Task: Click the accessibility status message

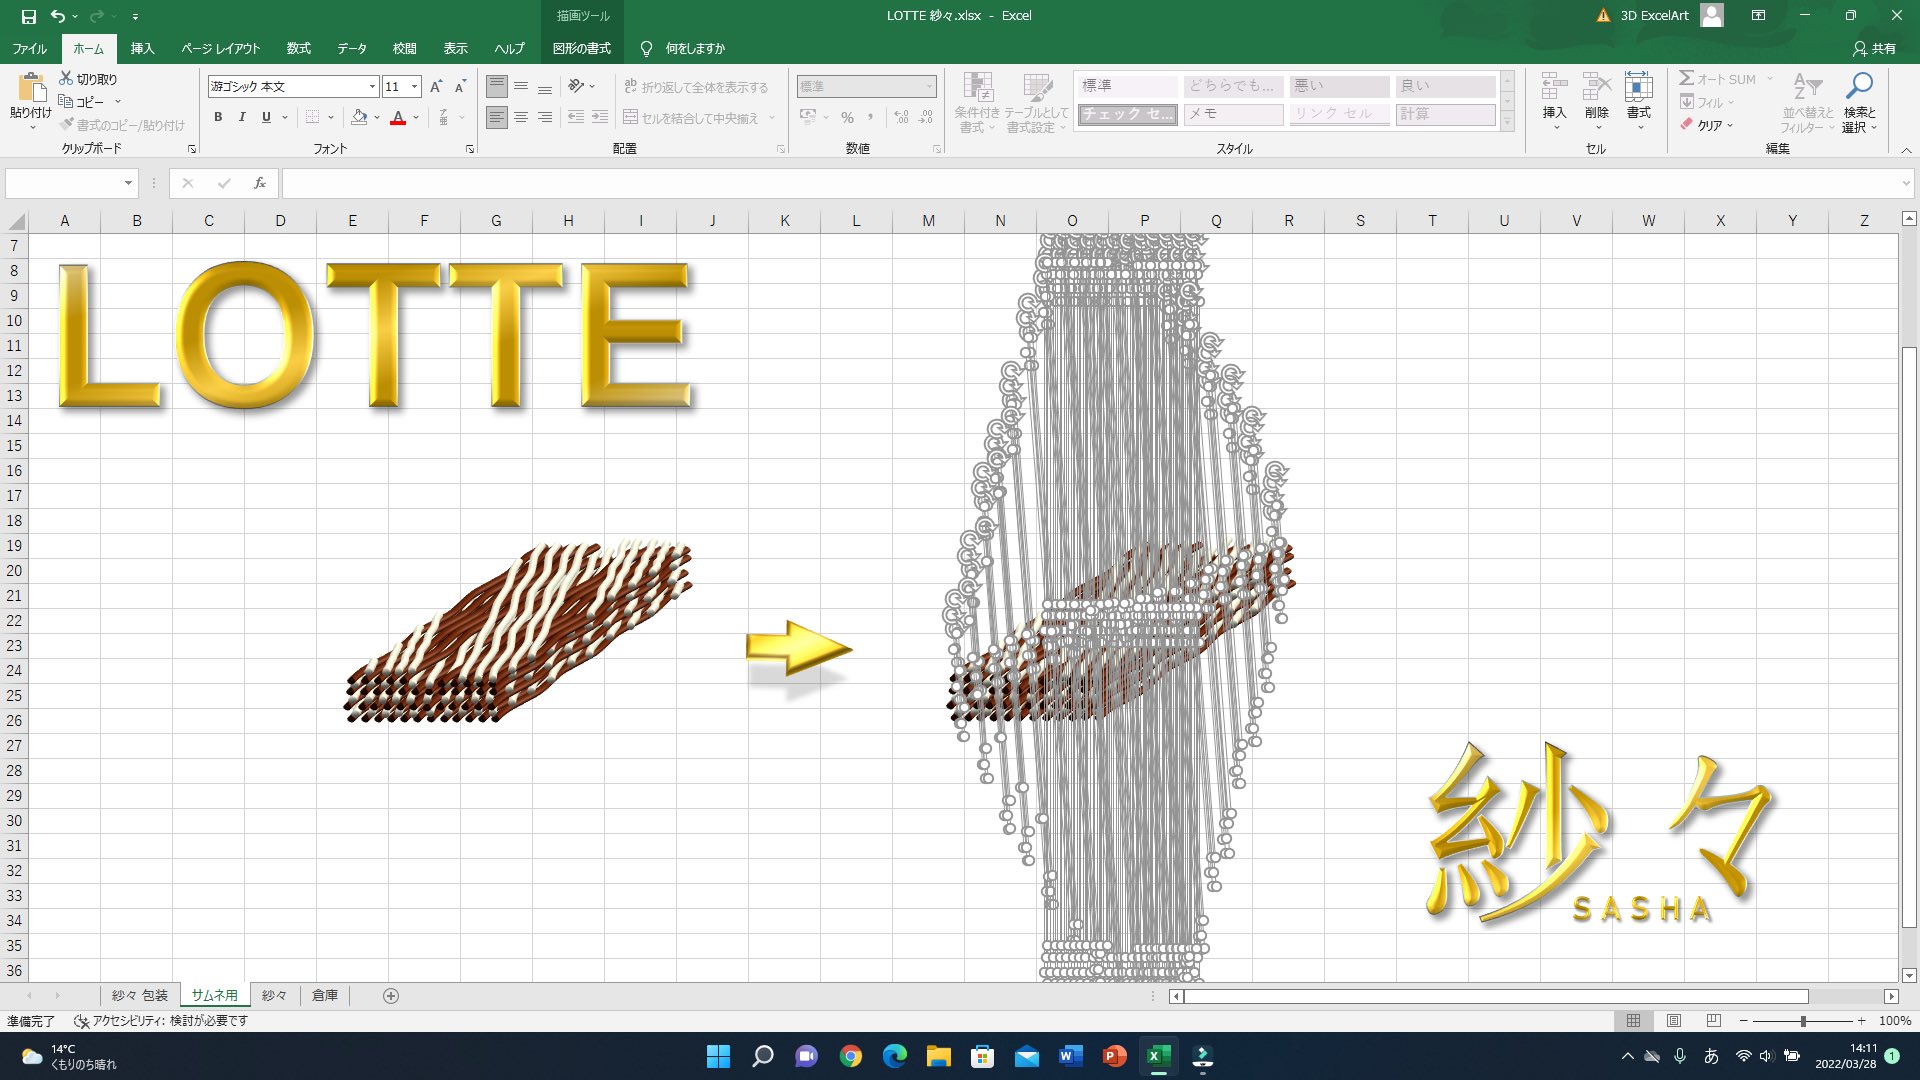Action: [160, 1021]
